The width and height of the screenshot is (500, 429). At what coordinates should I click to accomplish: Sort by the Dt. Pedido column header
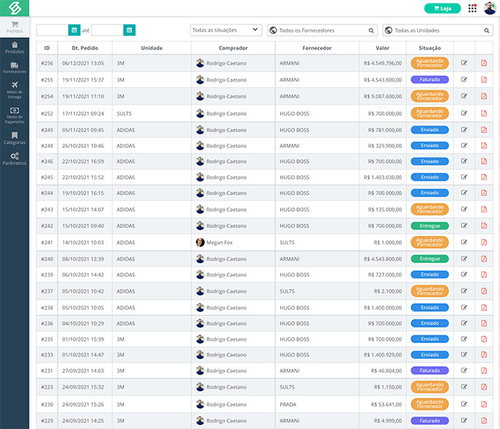click(x=85, y=48)
